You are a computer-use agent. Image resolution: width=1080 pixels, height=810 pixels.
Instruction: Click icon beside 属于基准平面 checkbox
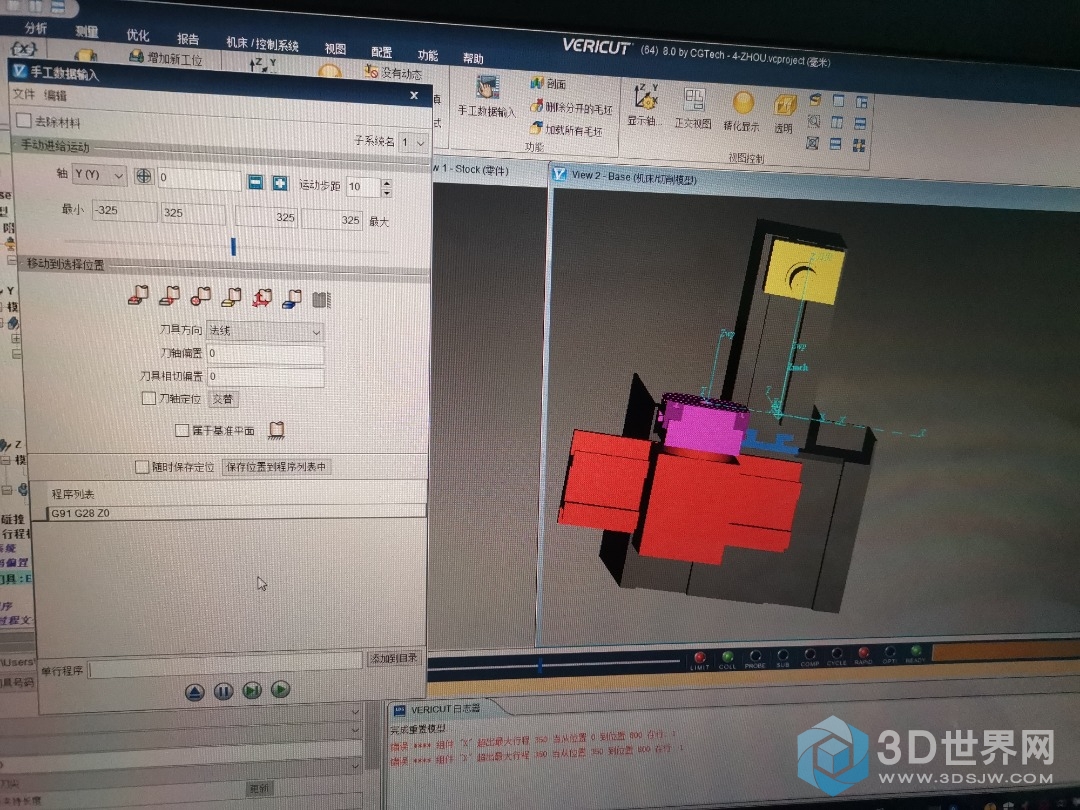tap(276, 429)
